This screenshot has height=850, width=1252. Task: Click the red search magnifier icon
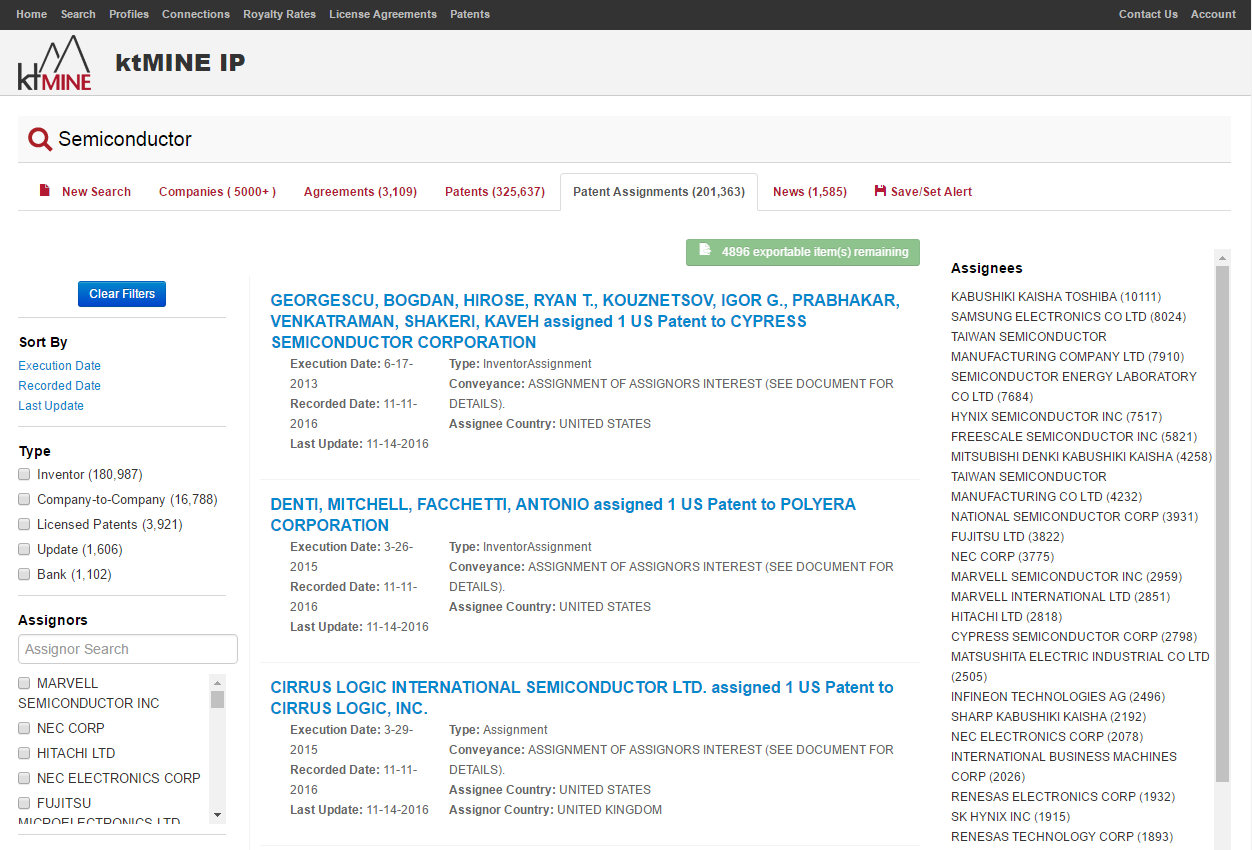pos(40,140)
